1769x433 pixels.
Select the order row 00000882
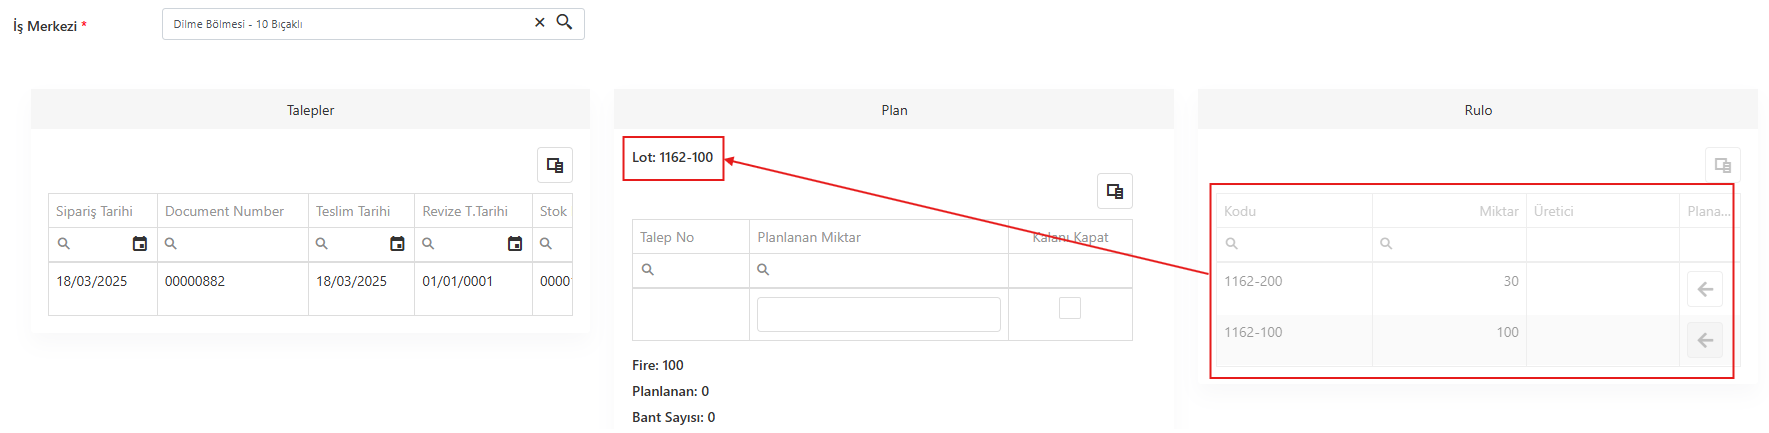click(310, 281)
